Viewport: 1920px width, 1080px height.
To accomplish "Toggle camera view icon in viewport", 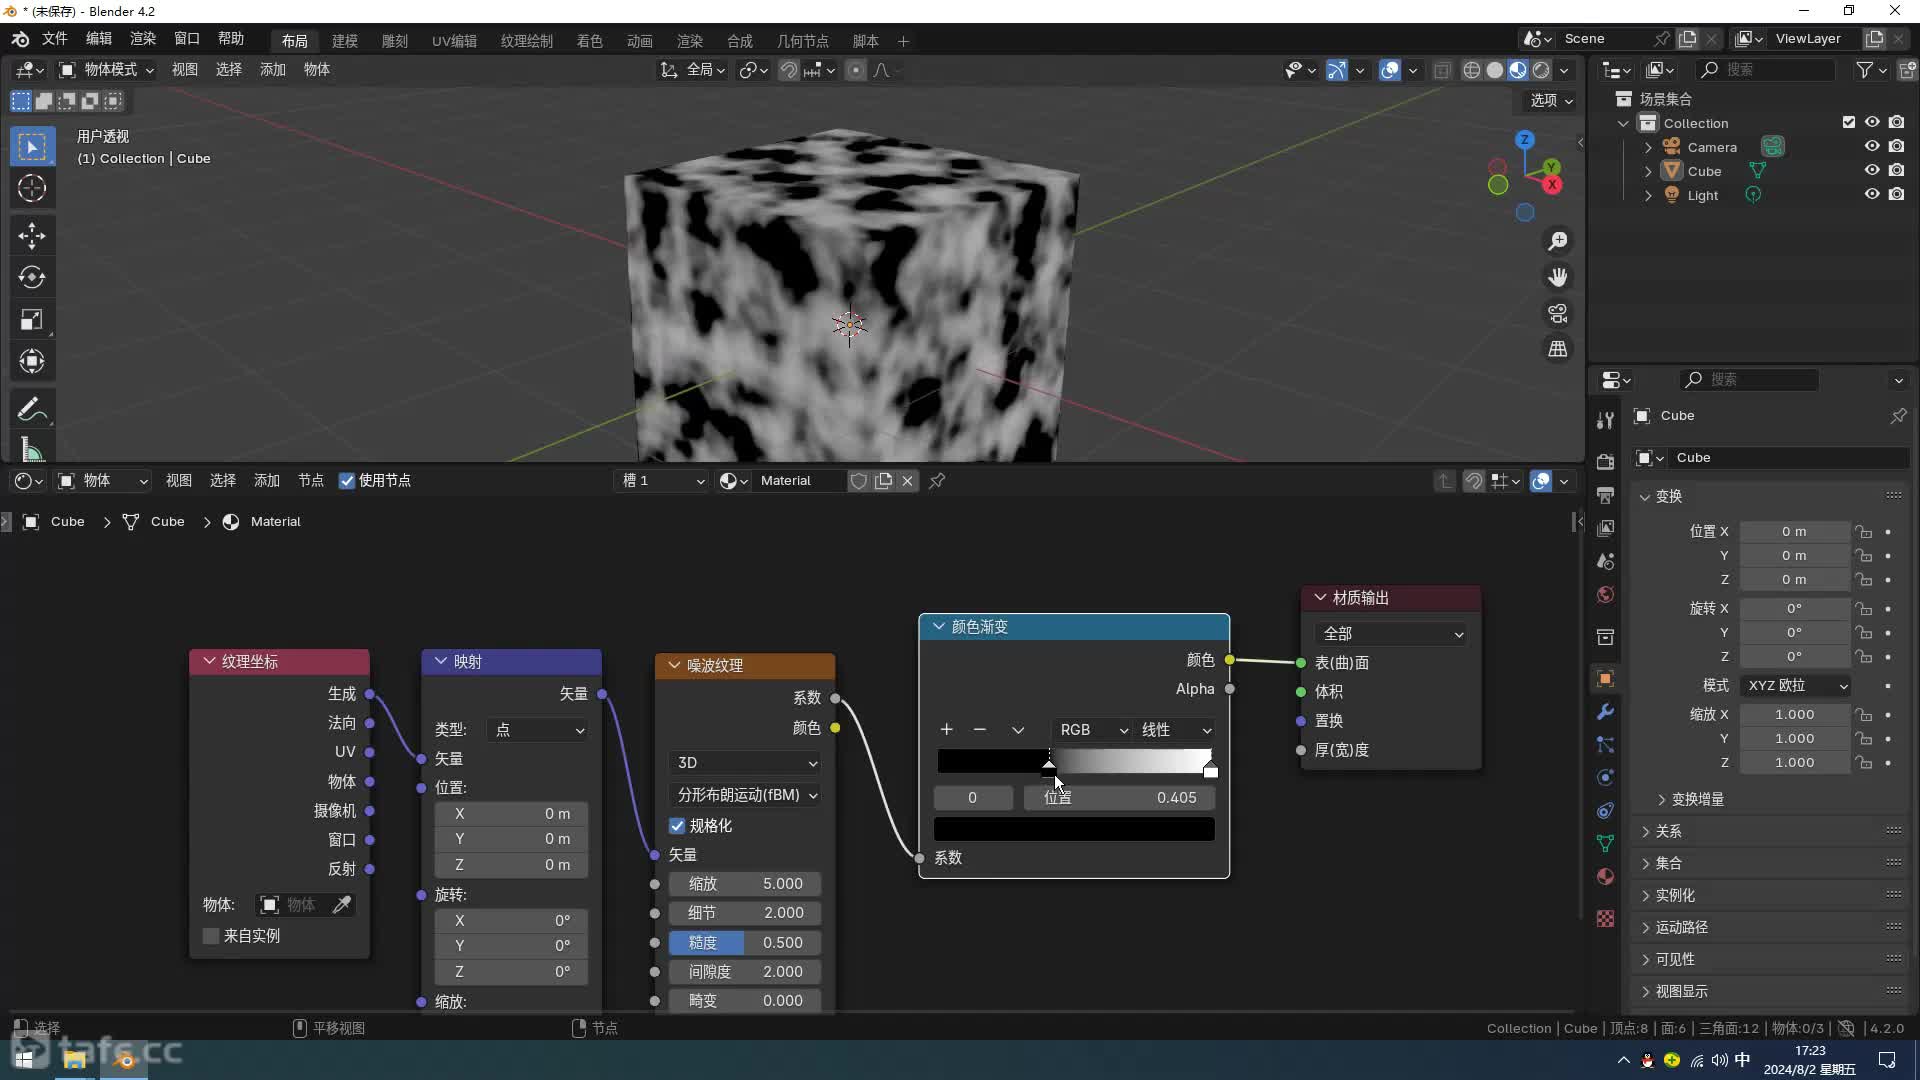I will pyautogui.click(x=1558, y=313).
